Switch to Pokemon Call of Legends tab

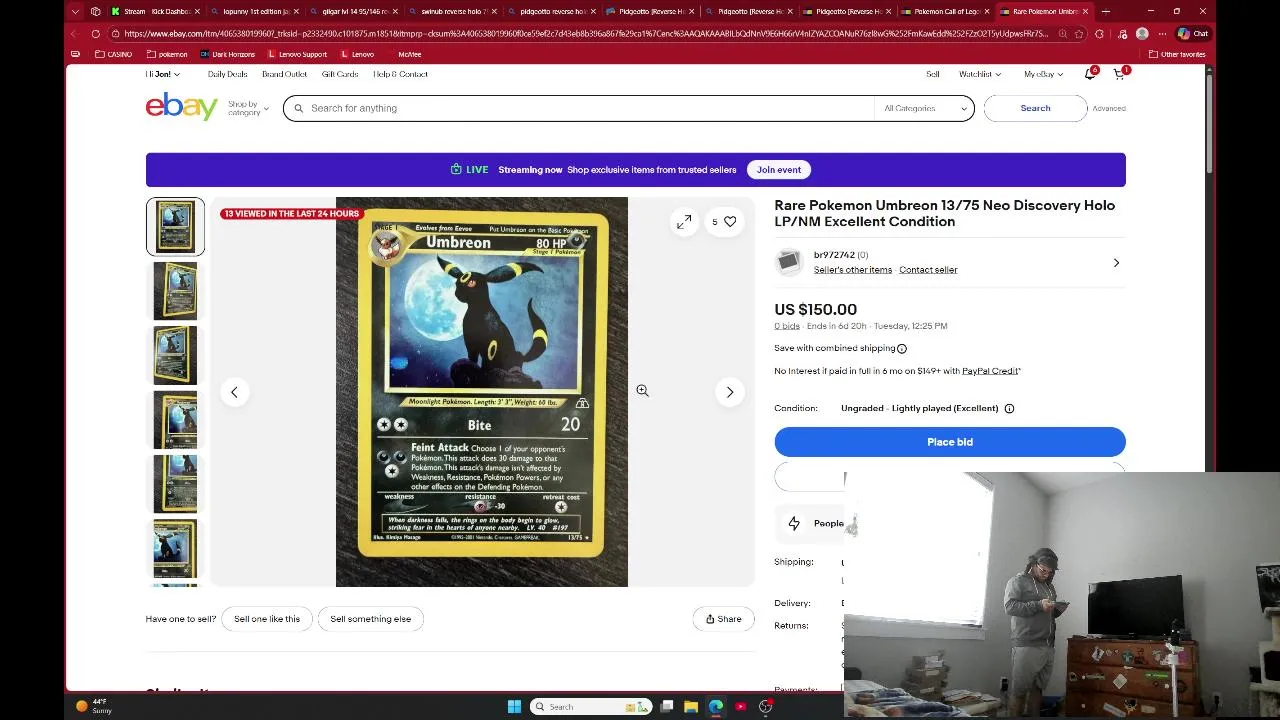pyautogui.click(x=945, y=11)
